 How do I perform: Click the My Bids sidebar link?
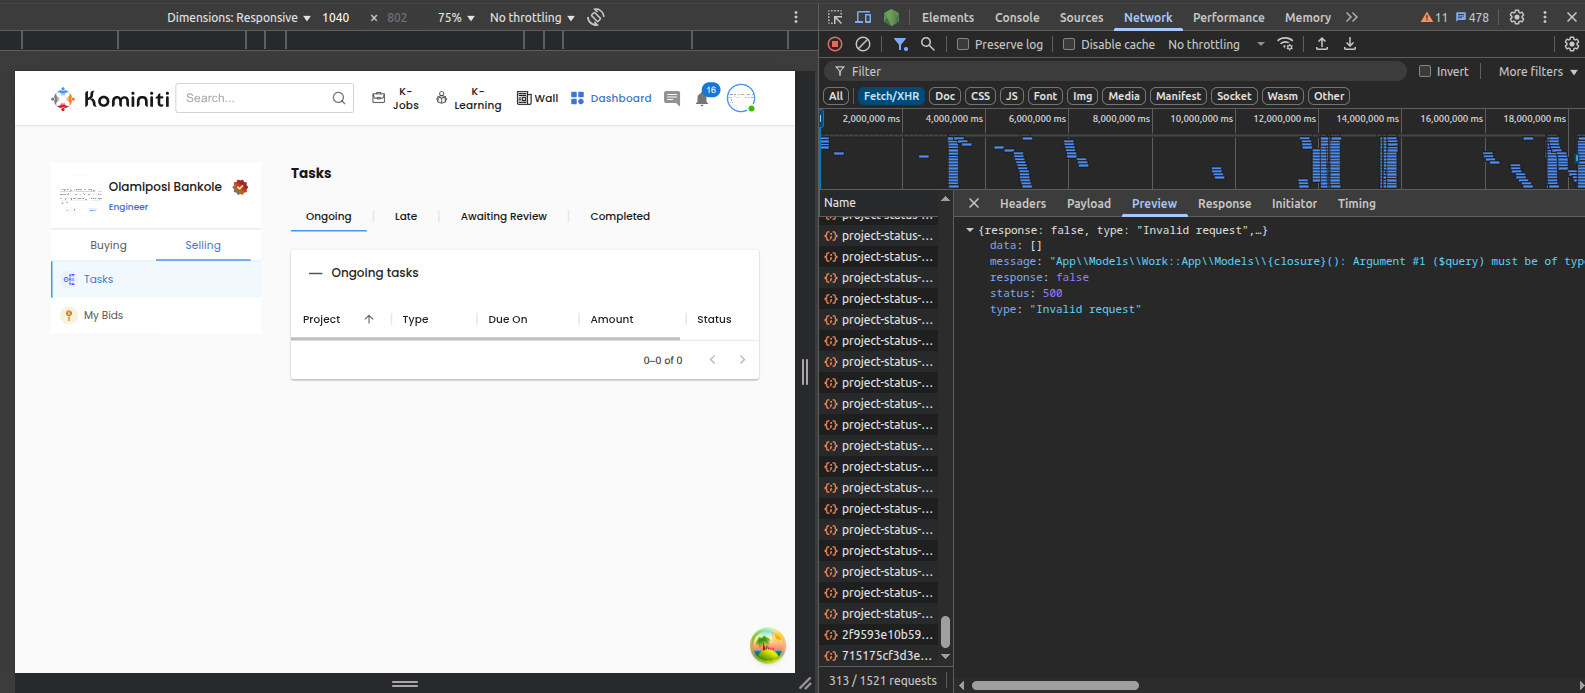[103, 315]
